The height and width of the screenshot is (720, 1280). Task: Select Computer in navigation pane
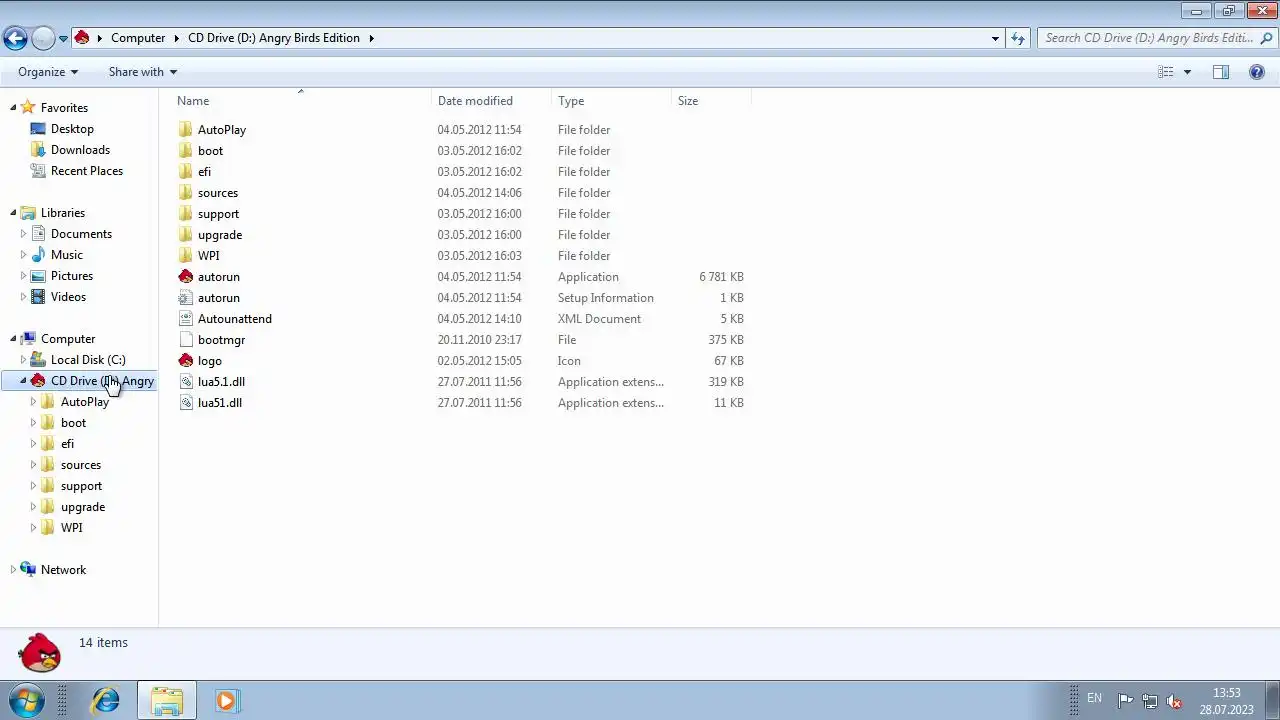[x=68, y=339]
